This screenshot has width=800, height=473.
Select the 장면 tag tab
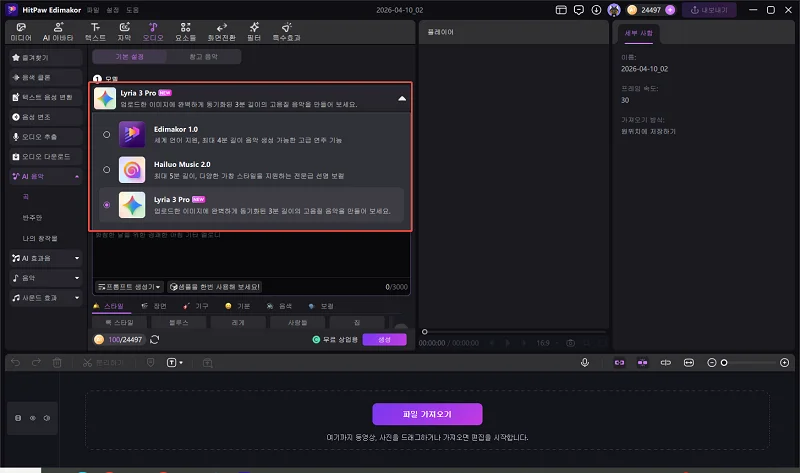[155, 306]
